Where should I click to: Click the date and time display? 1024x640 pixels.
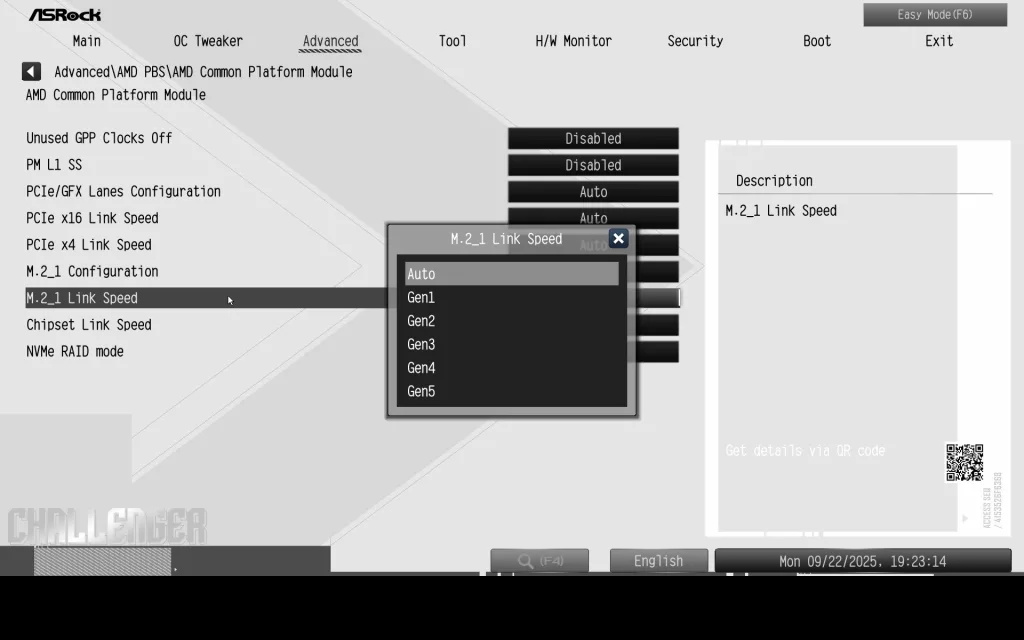(862, 561)
